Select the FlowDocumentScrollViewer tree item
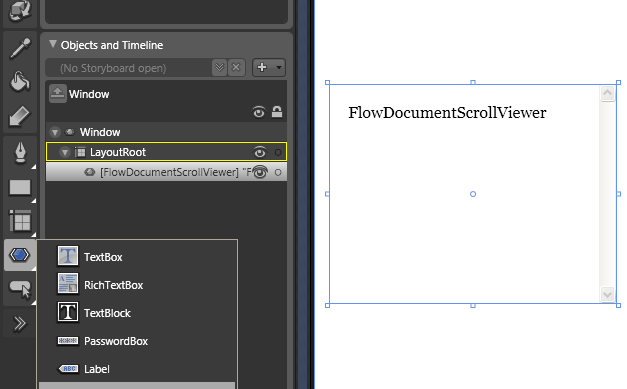627x389 pixels. tap(166, 172)
